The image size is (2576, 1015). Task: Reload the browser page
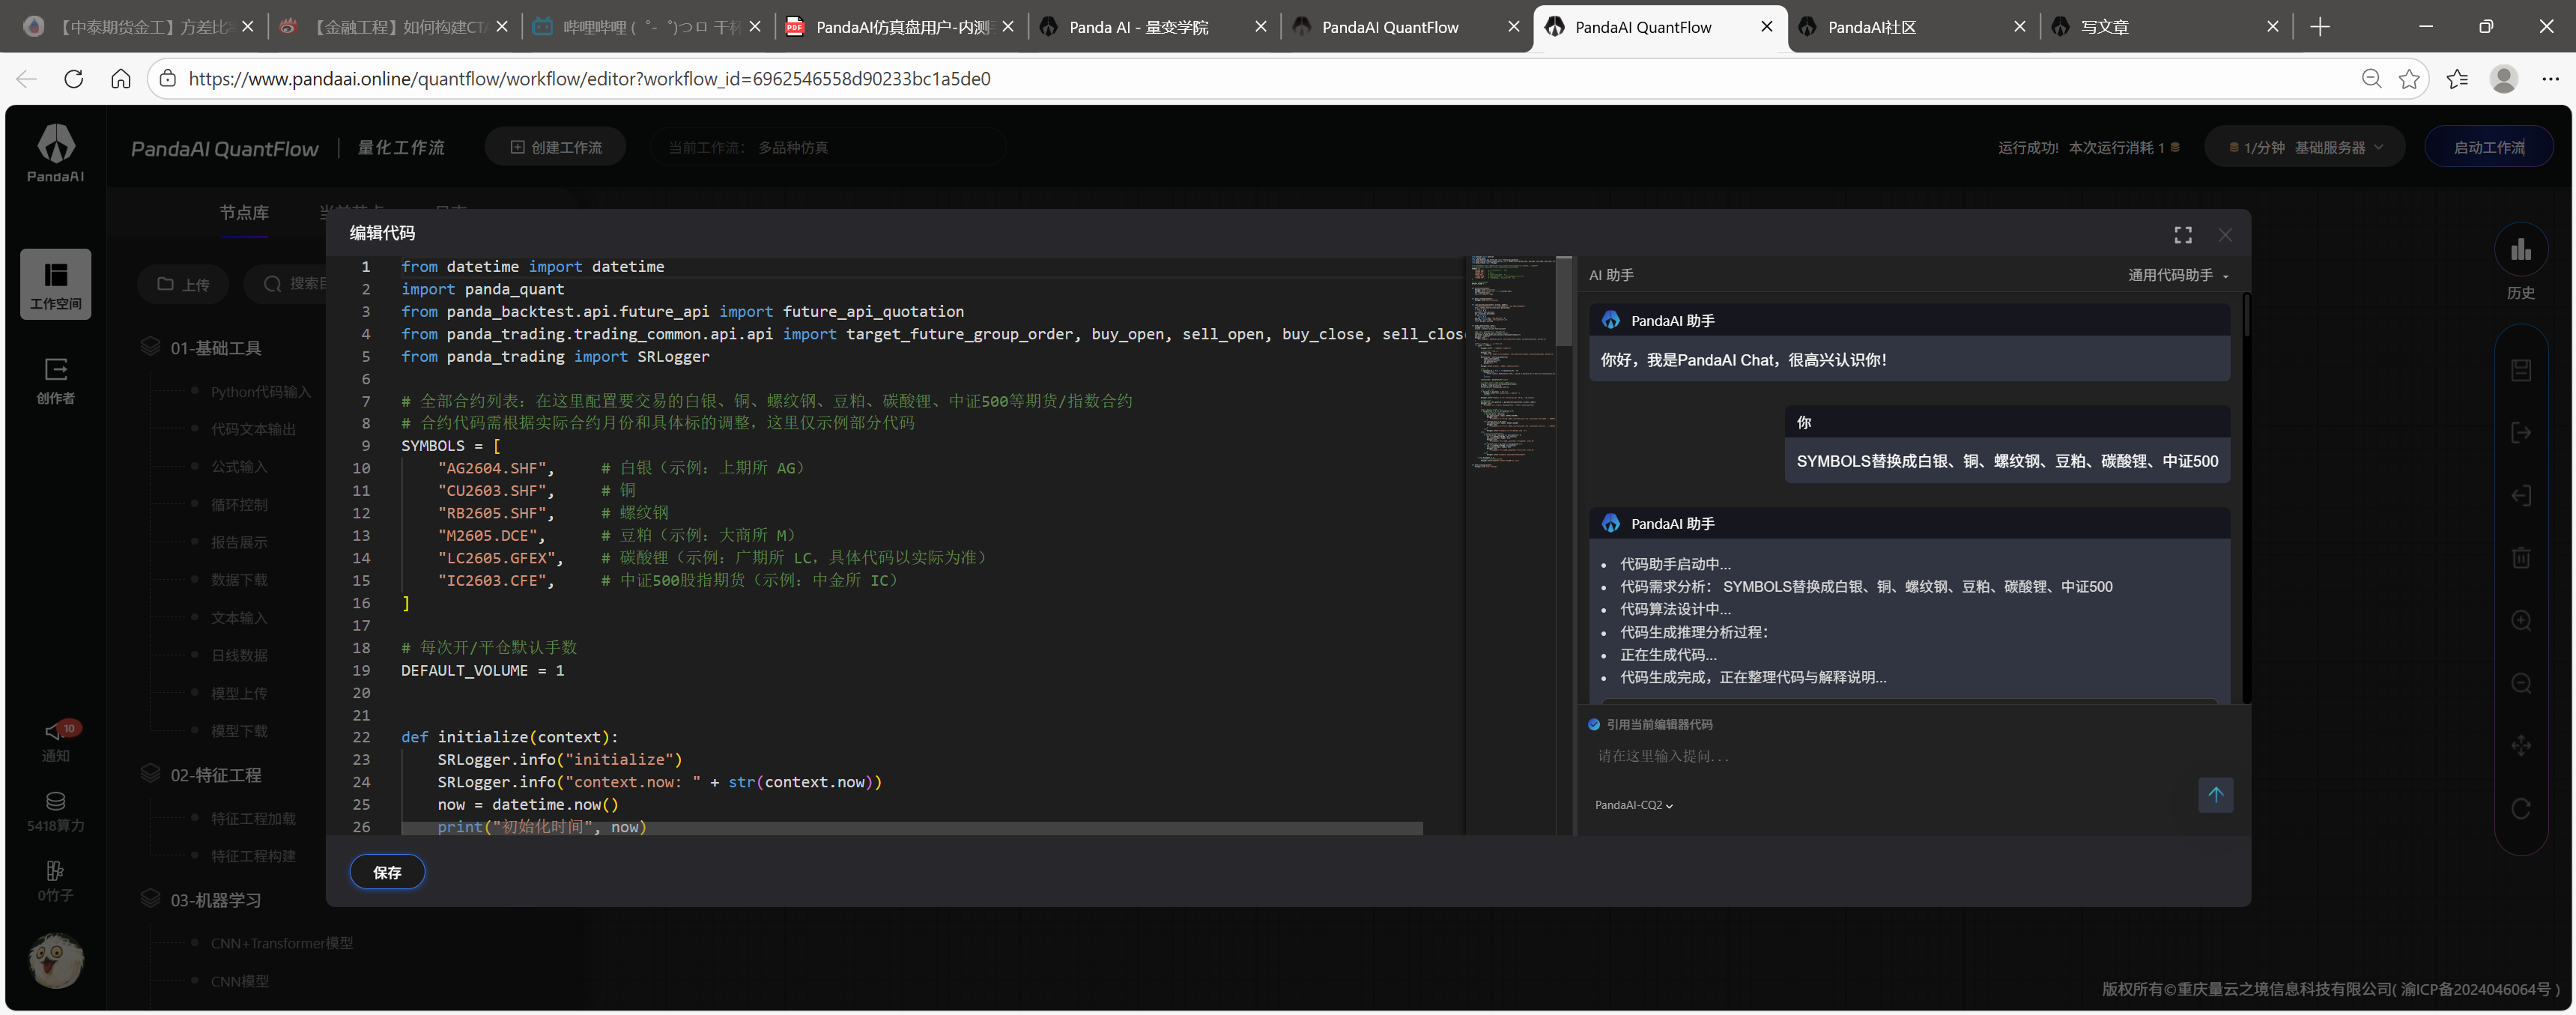click(x=74, y=78)
